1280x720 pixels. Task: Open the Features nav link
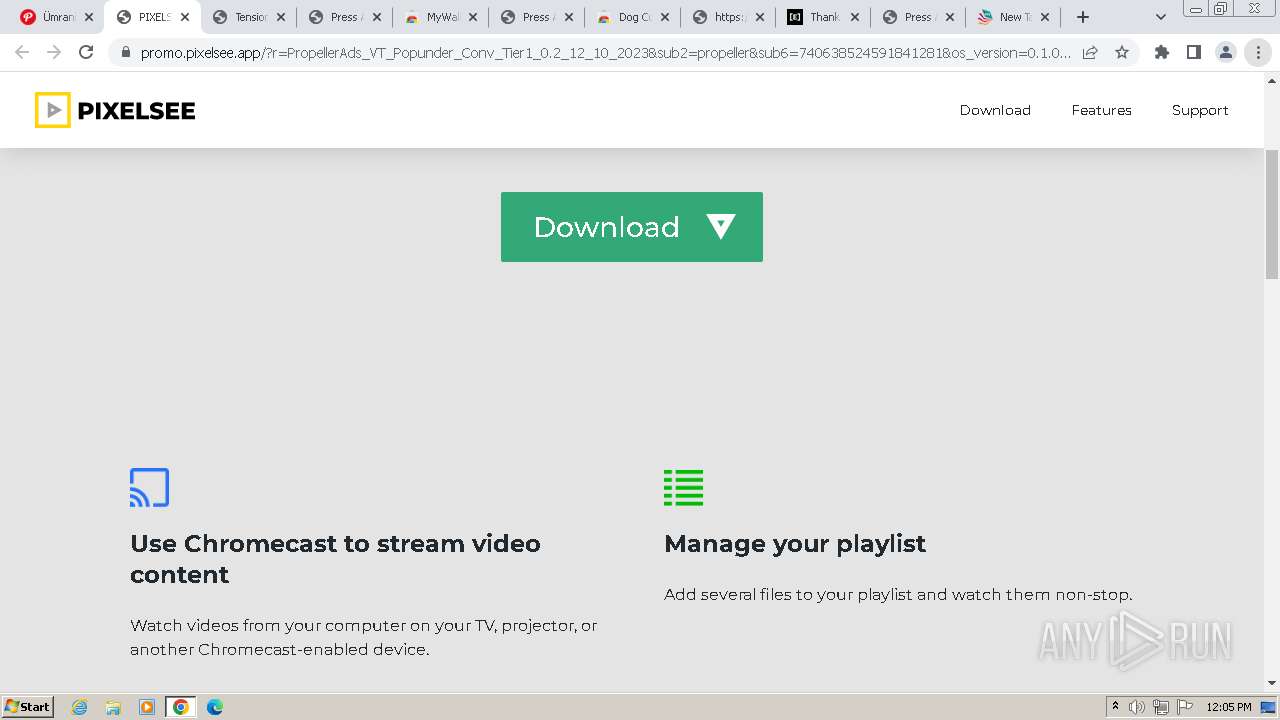[1101, 110]
